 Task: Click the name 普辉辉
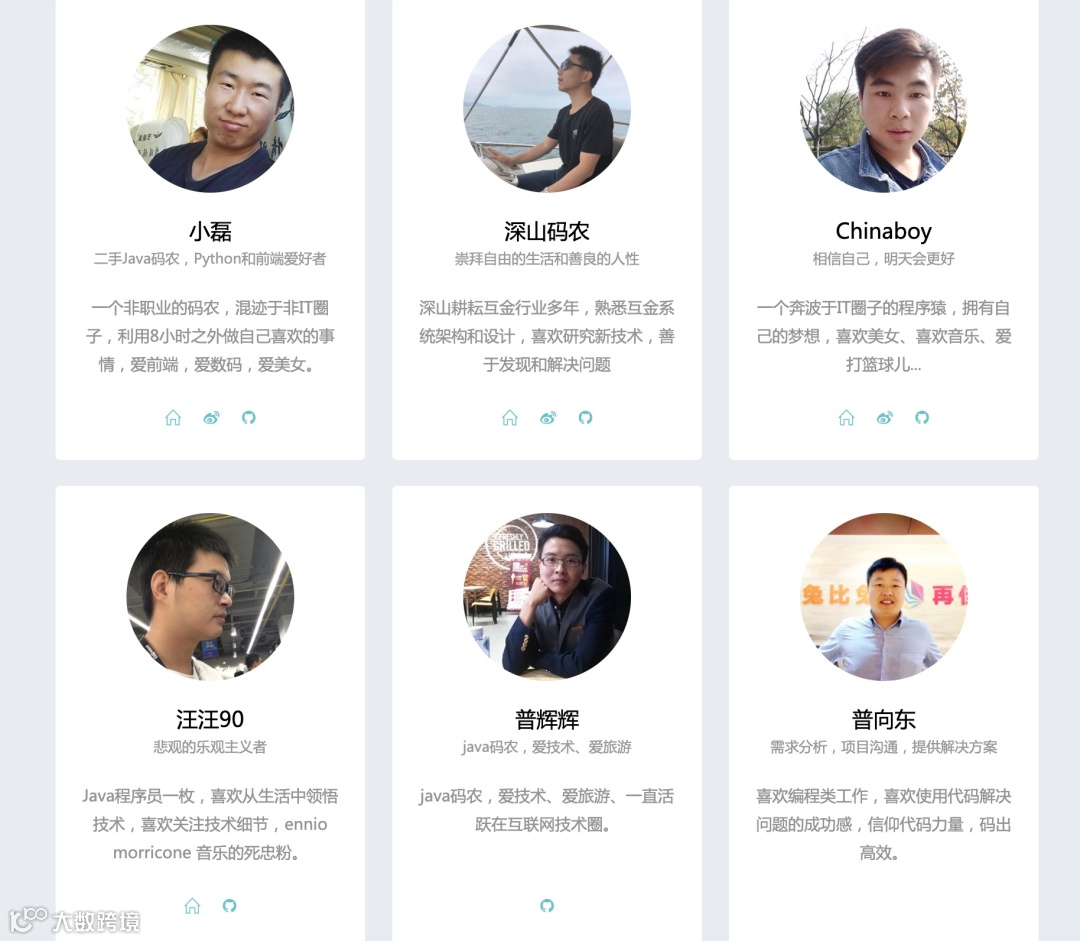point(547,719)
